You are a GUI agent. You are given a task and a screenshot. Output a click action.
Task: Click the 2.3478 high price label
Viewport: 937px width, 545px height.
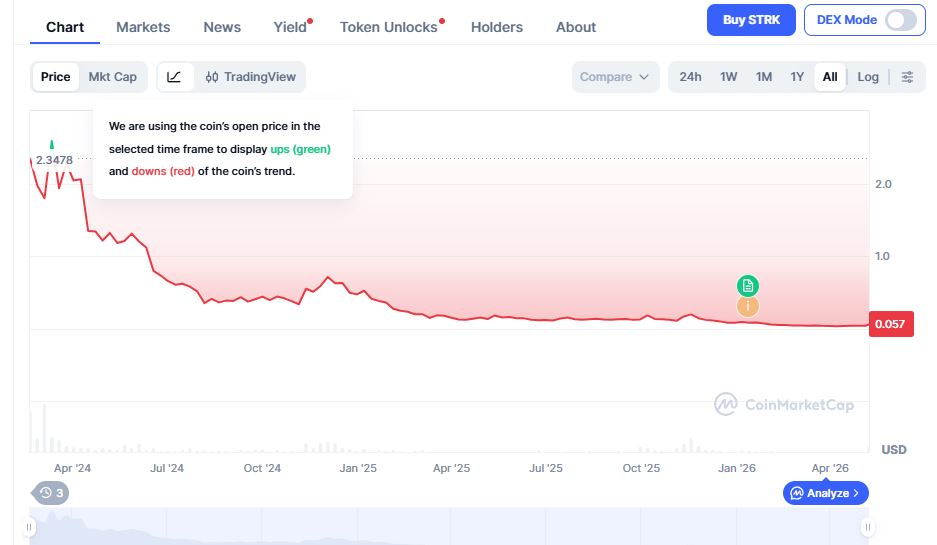point(54,160)
